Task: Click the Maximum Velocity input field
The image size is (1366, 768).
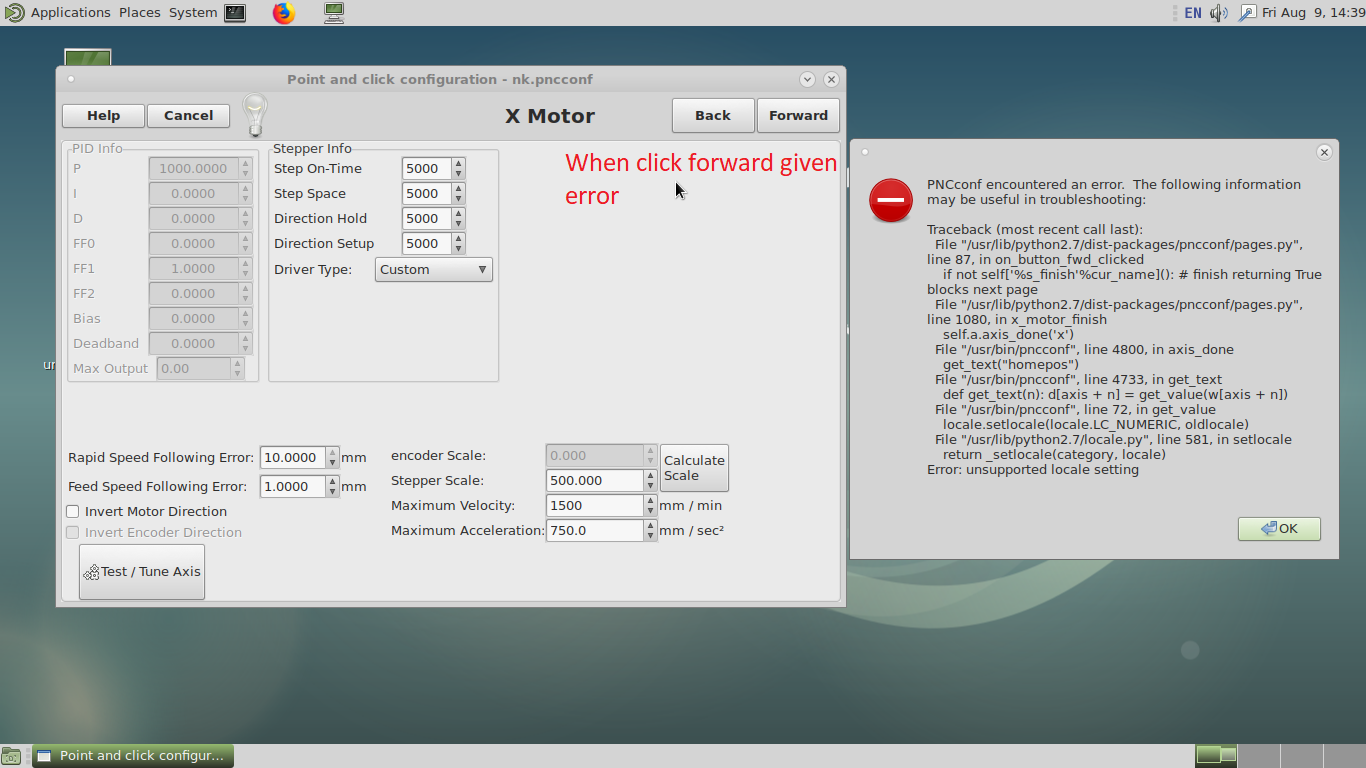Action: click(594, 505)
